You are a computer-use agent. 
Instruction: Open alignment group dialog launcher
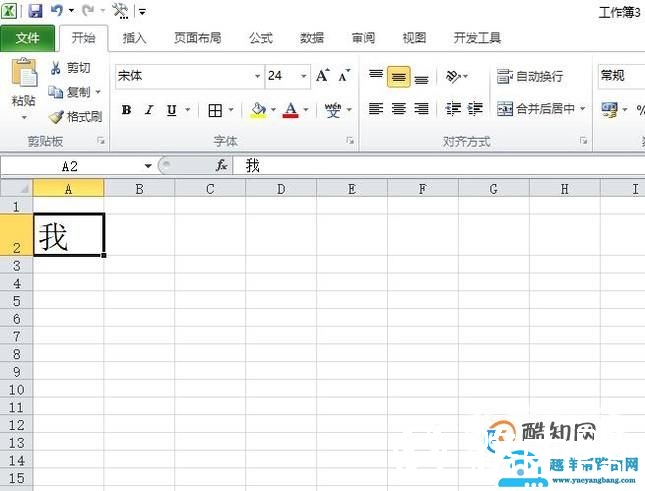click(x=583, y=141)
